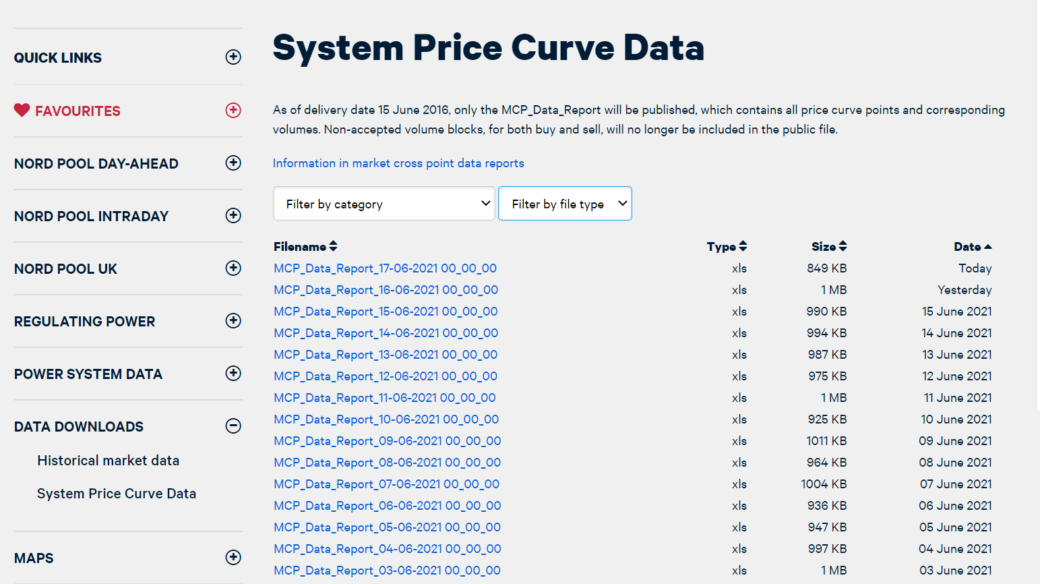The height and width of the screenshot is (584, 1040).
Task: Sort the table using the Filename sort icon
Action: click(331, 246)
